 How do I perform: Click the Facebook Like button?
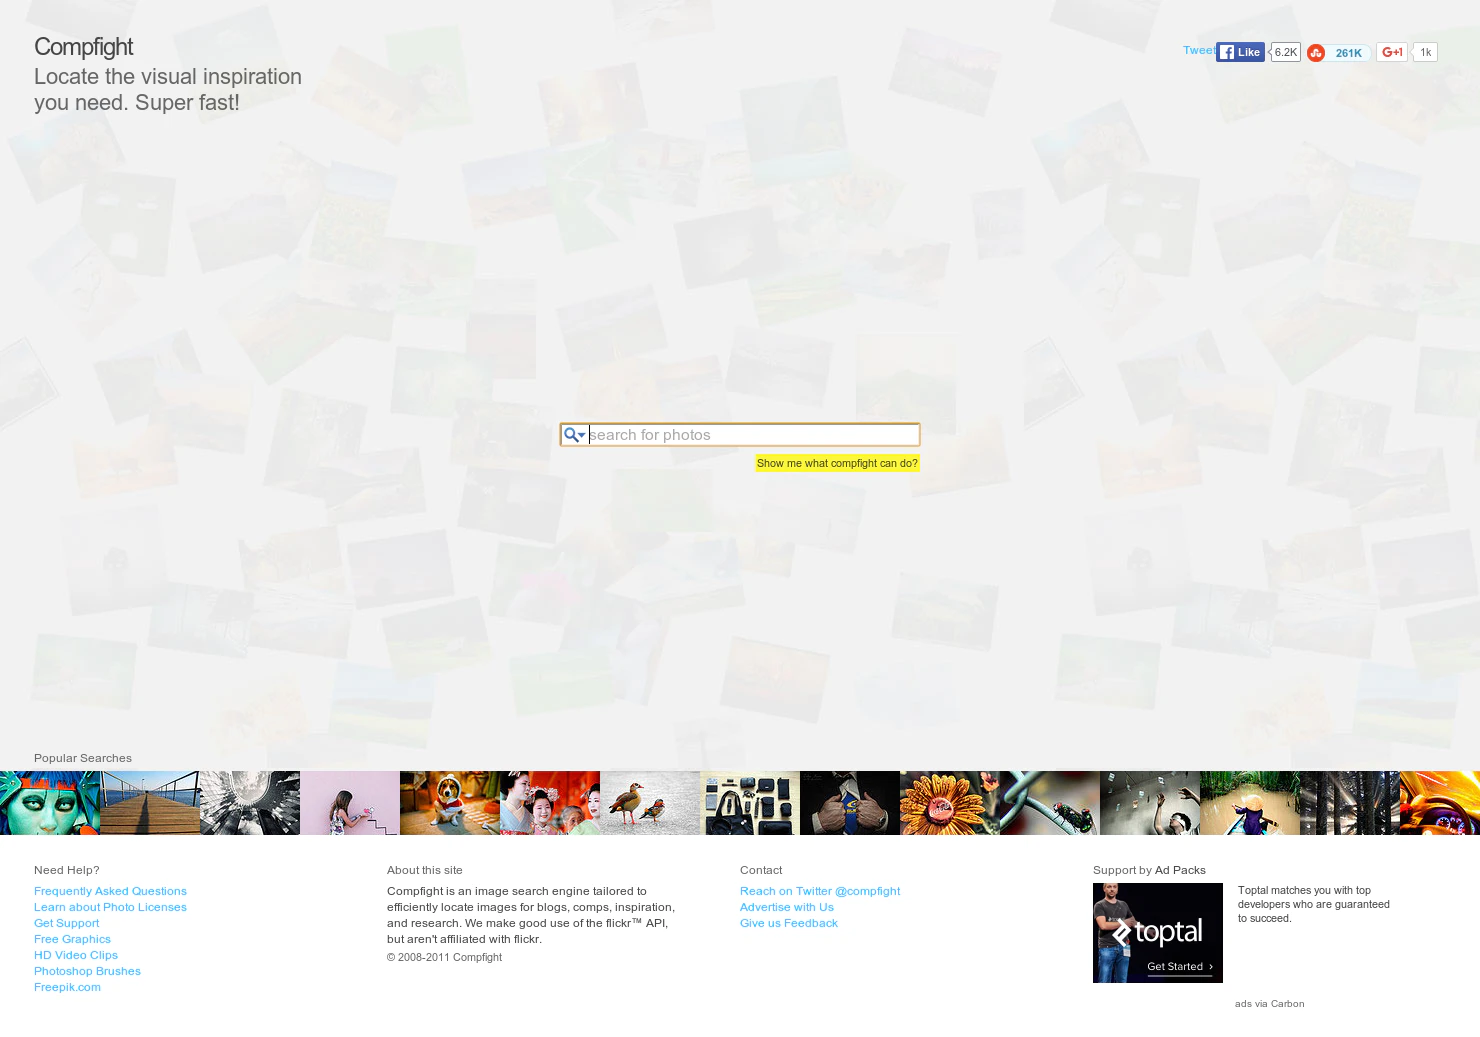click(1240, 52)
